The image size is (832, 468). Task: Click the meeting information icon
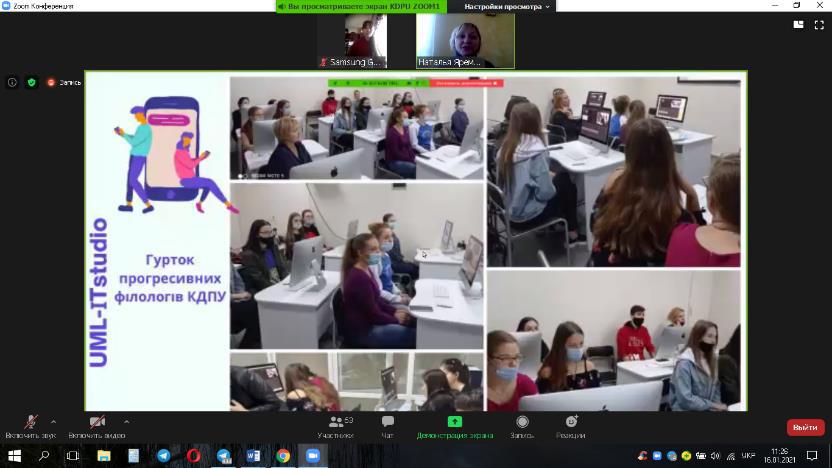coord(12,82)
